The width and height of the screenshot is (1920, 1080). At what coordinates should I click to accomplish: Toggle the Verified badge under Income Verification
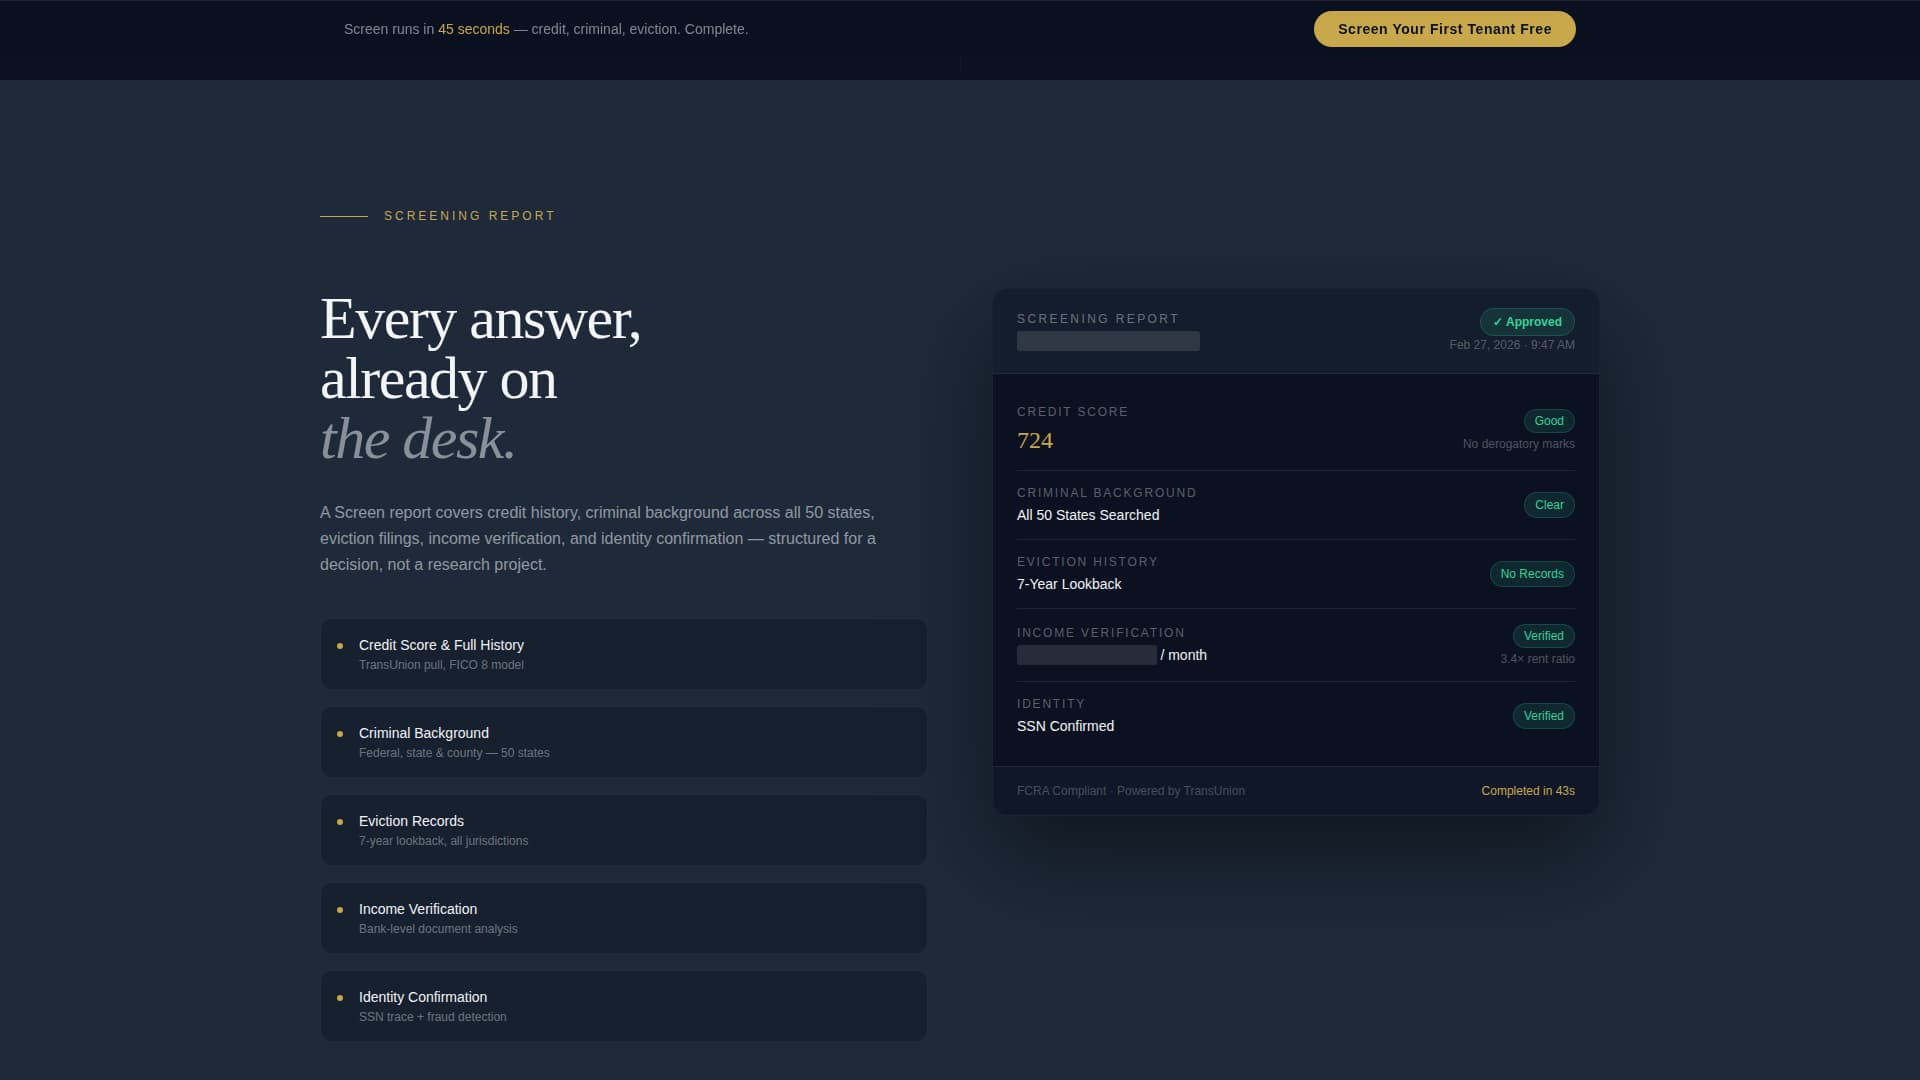[1543, 636]
